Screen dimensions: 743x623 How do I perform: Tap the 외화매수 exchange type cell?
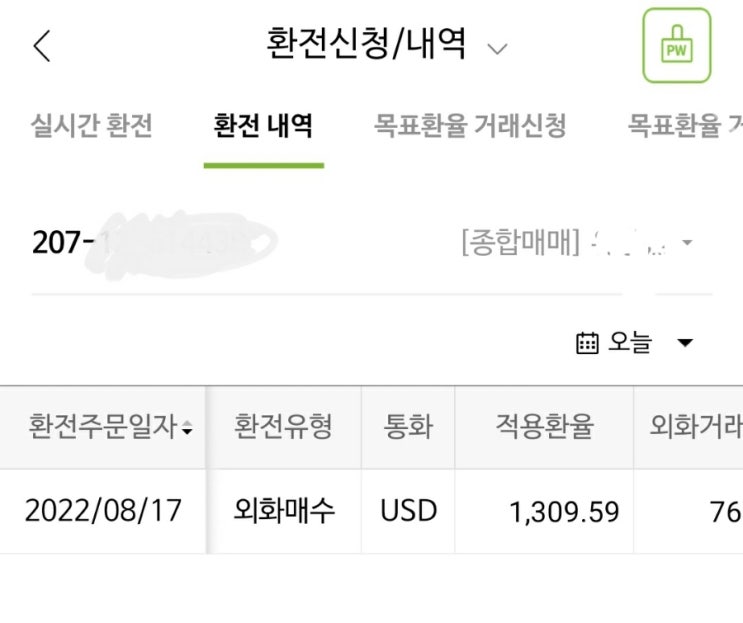click(283, 511)
